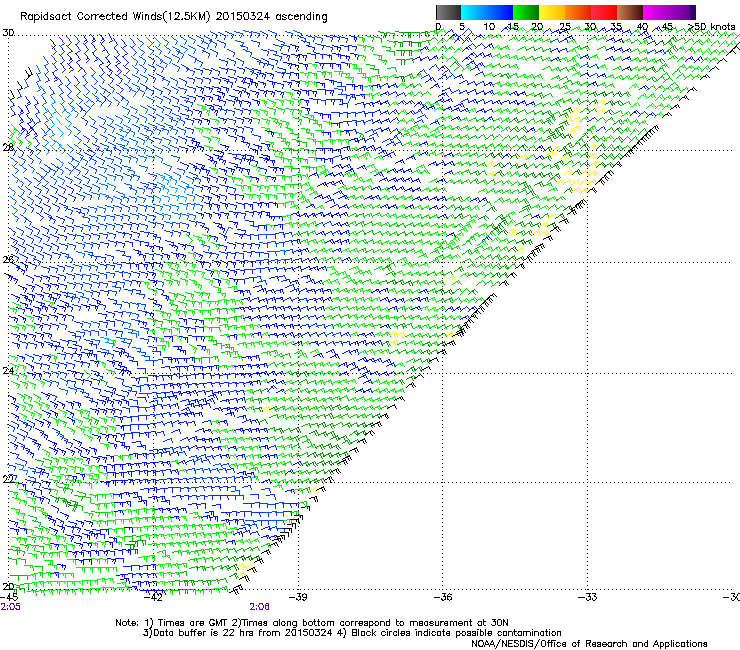Viewport: 740px width, 650px height.
Task: Click latitude label '28' on left axis
Action: [x=8, y=148]
